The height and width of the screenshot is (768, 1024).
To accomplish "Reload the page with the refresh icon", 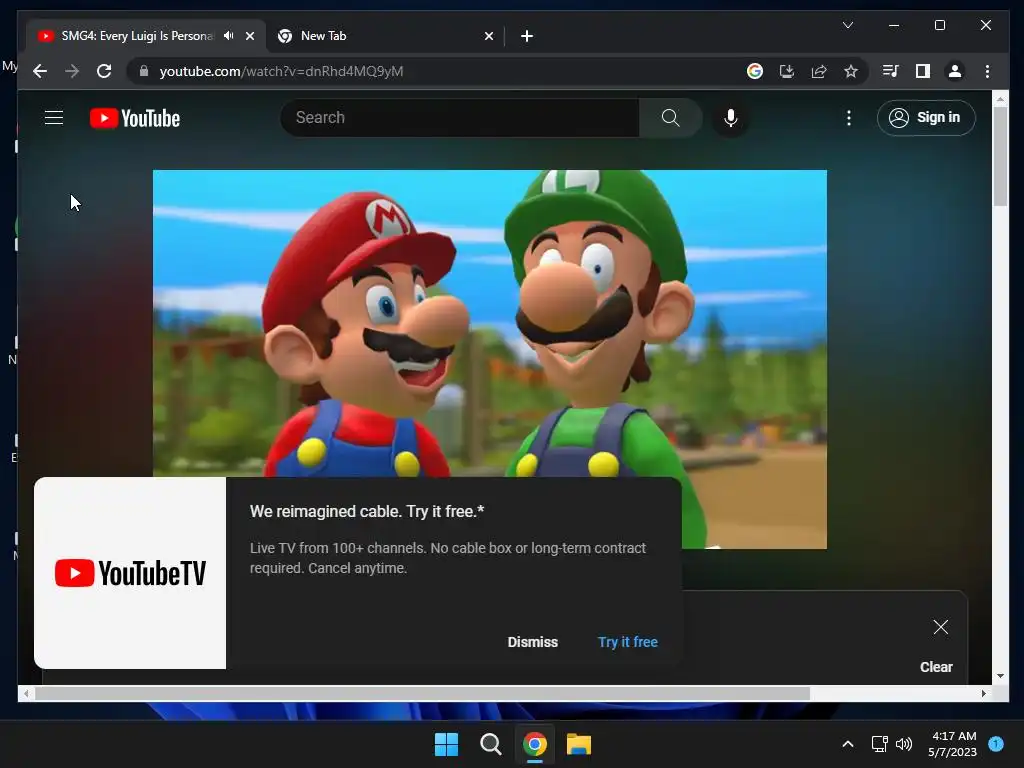I will point(104,71).
